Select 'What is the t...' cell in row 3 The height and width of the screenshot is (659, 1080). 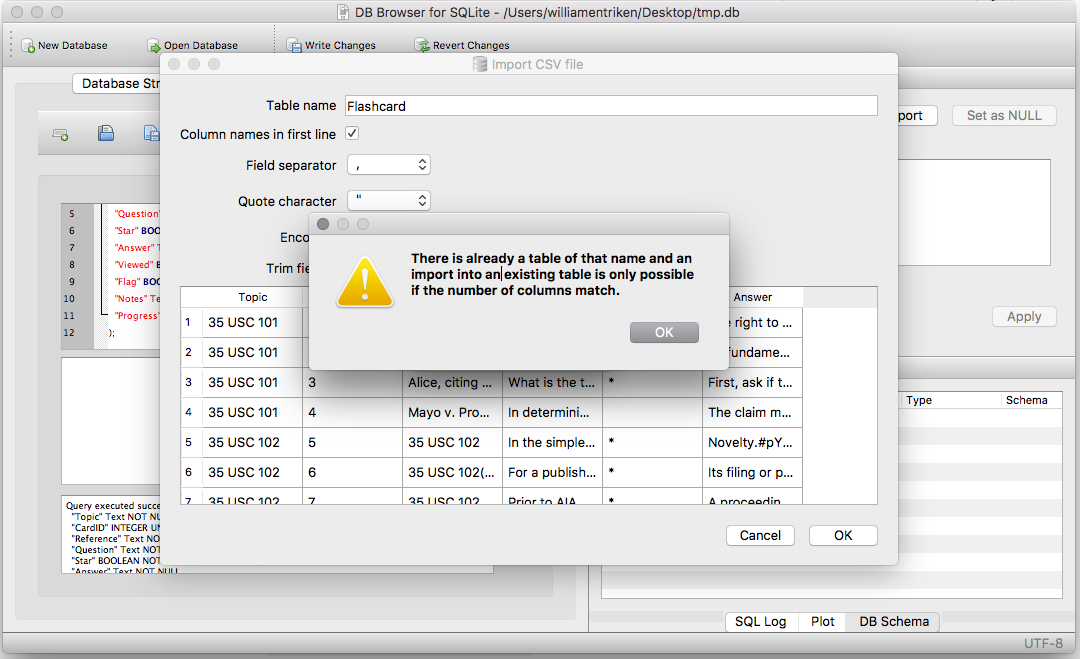coord(552,382)
